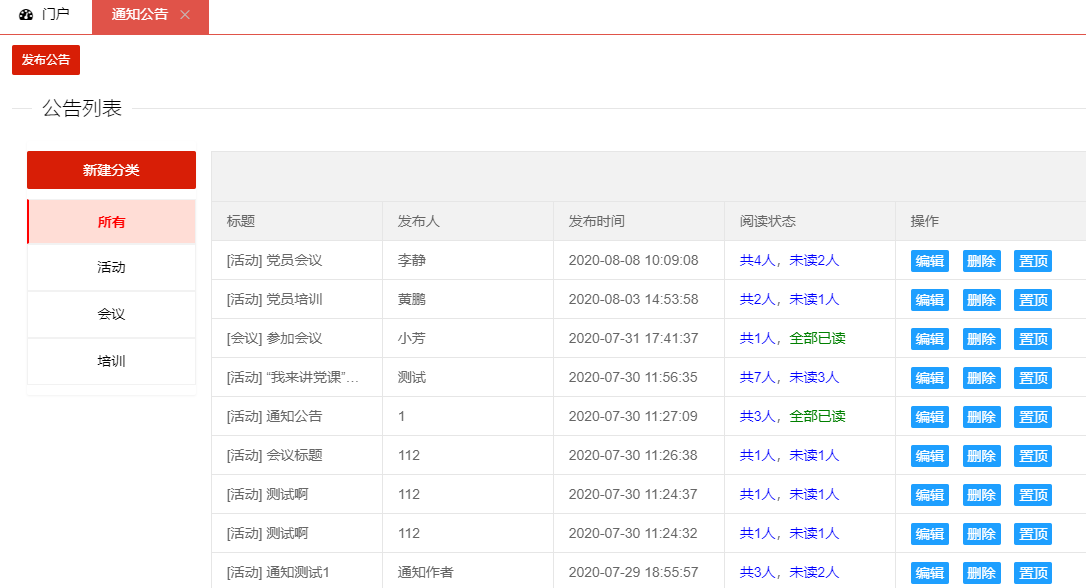Select the 通知公告 tab

[x=139, y=15]
